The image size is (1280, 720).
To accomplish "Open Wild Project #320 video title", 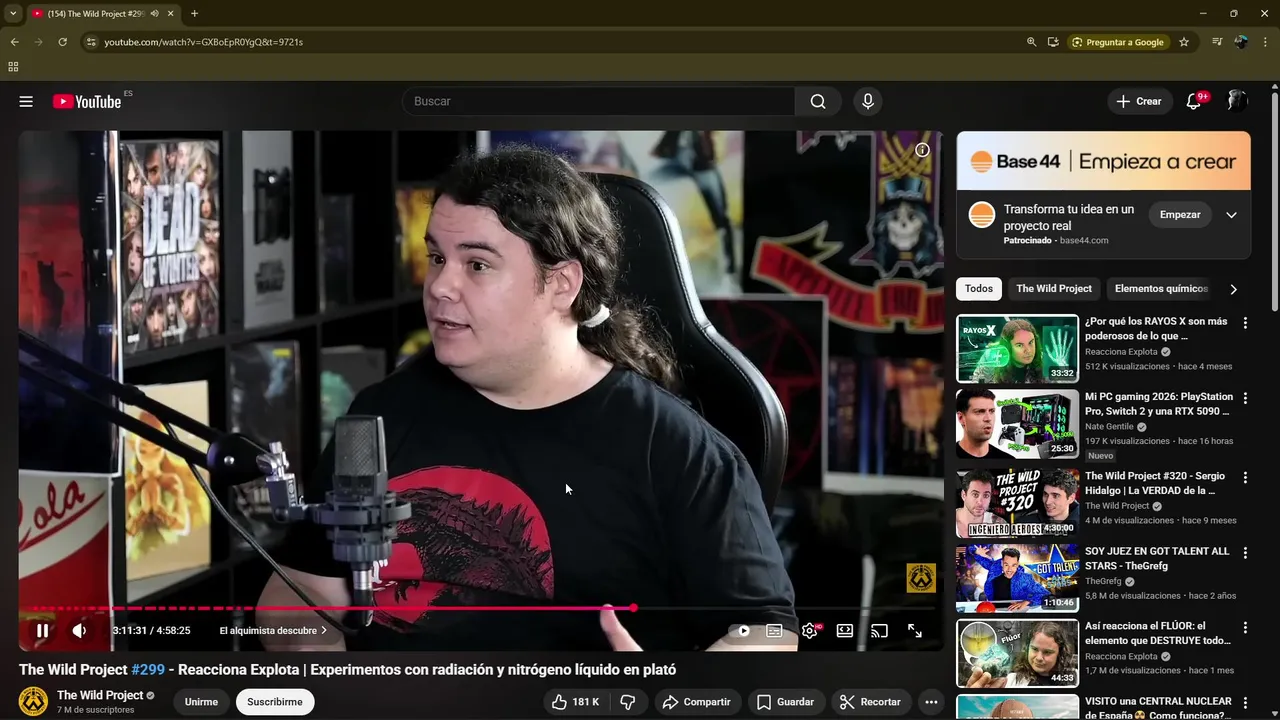I will (1155, 484).
